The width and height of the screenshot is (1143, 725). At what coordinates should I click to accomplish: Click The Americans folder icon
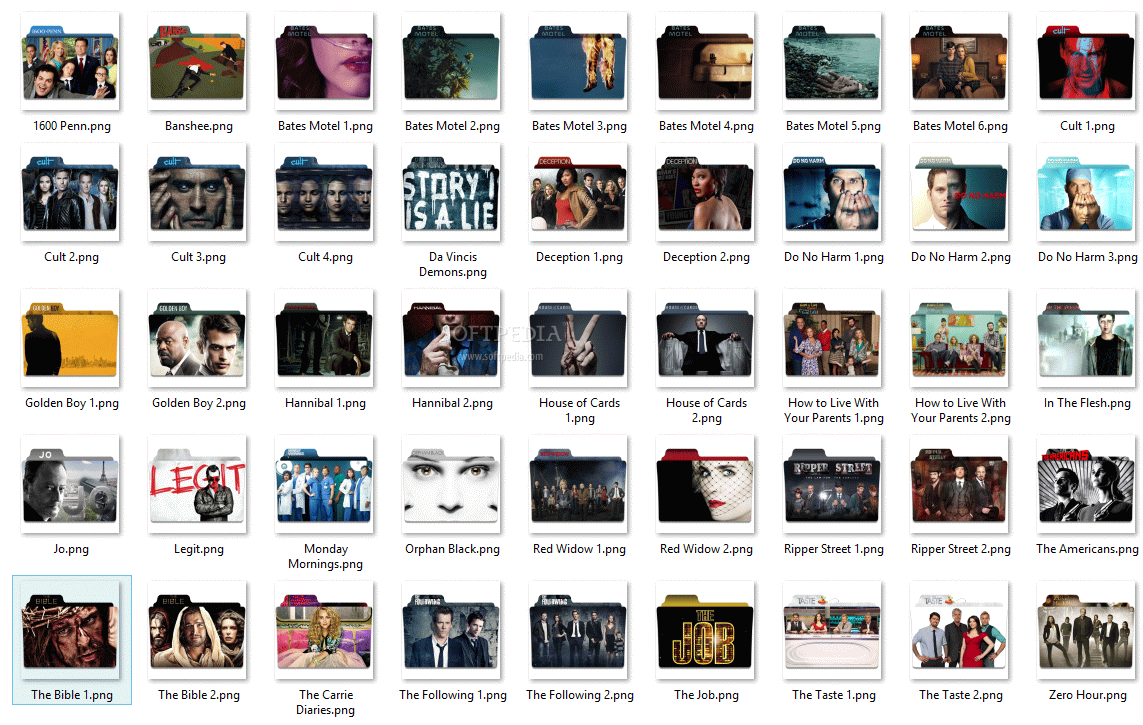pyautogui.click(x=1086, y=485)
